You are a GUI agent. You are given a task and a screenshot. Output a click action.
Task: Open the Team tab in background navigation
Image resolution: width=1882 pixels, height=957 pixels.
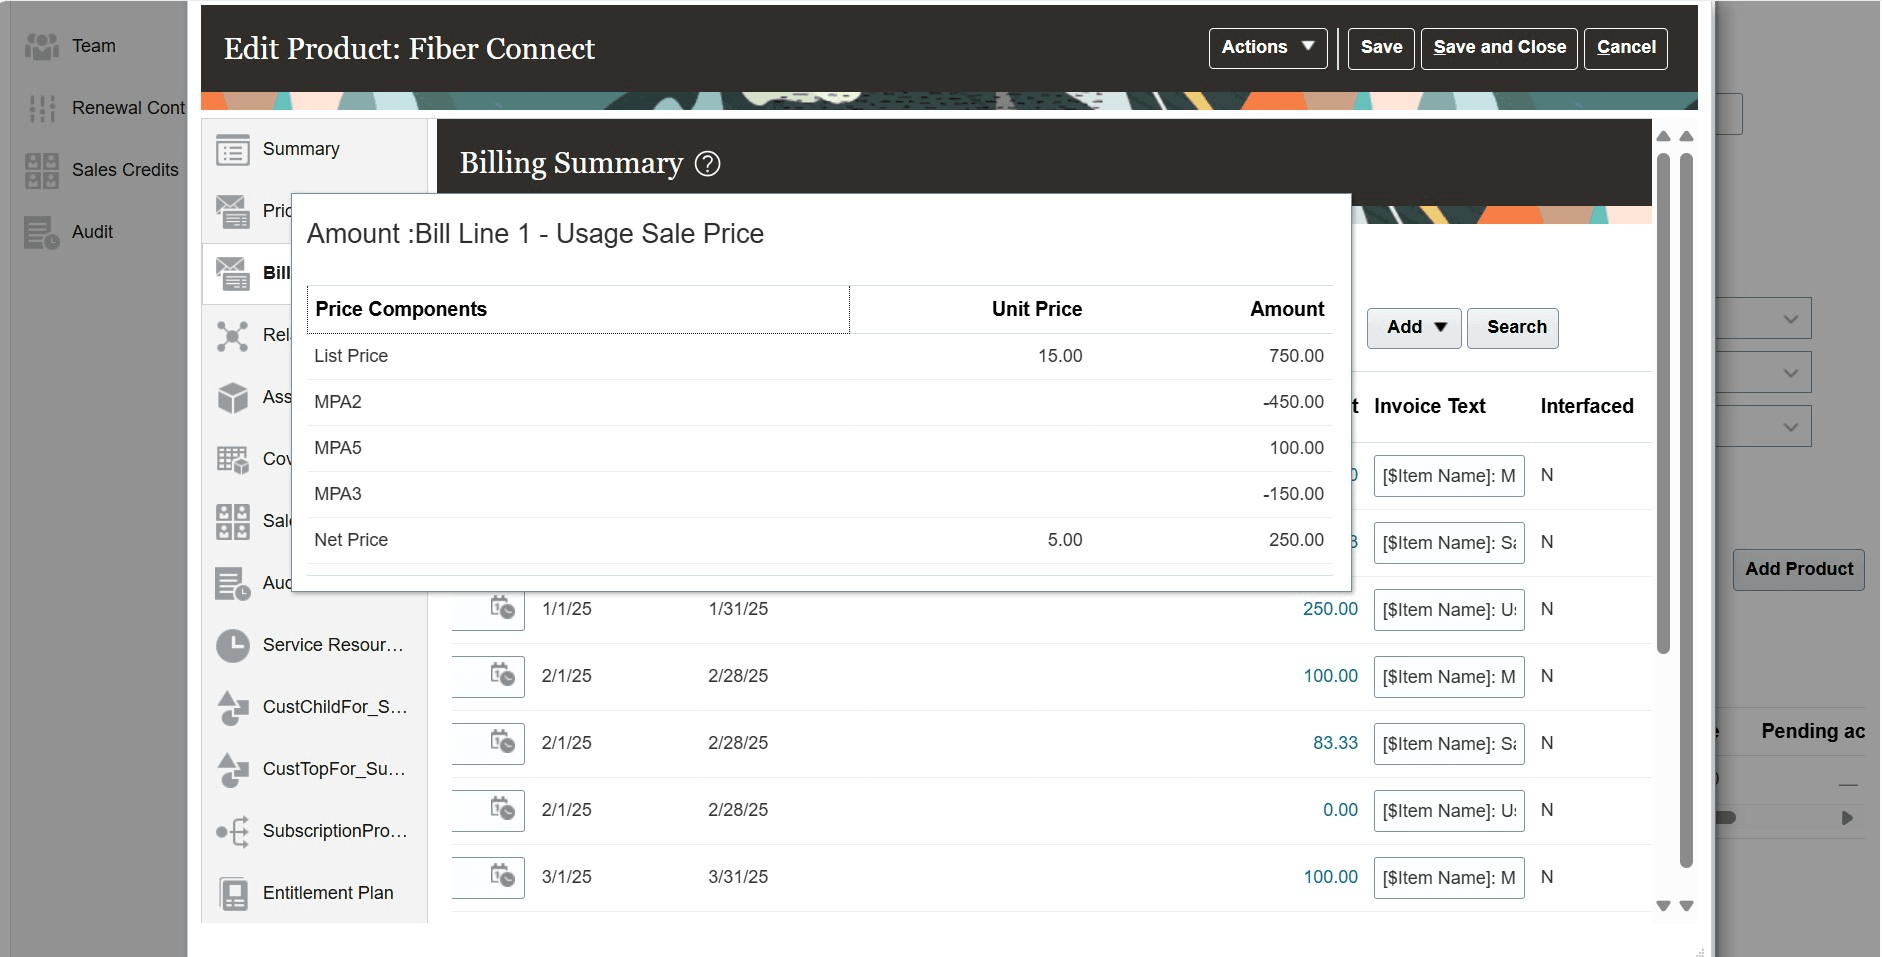[x=94, y=46]
